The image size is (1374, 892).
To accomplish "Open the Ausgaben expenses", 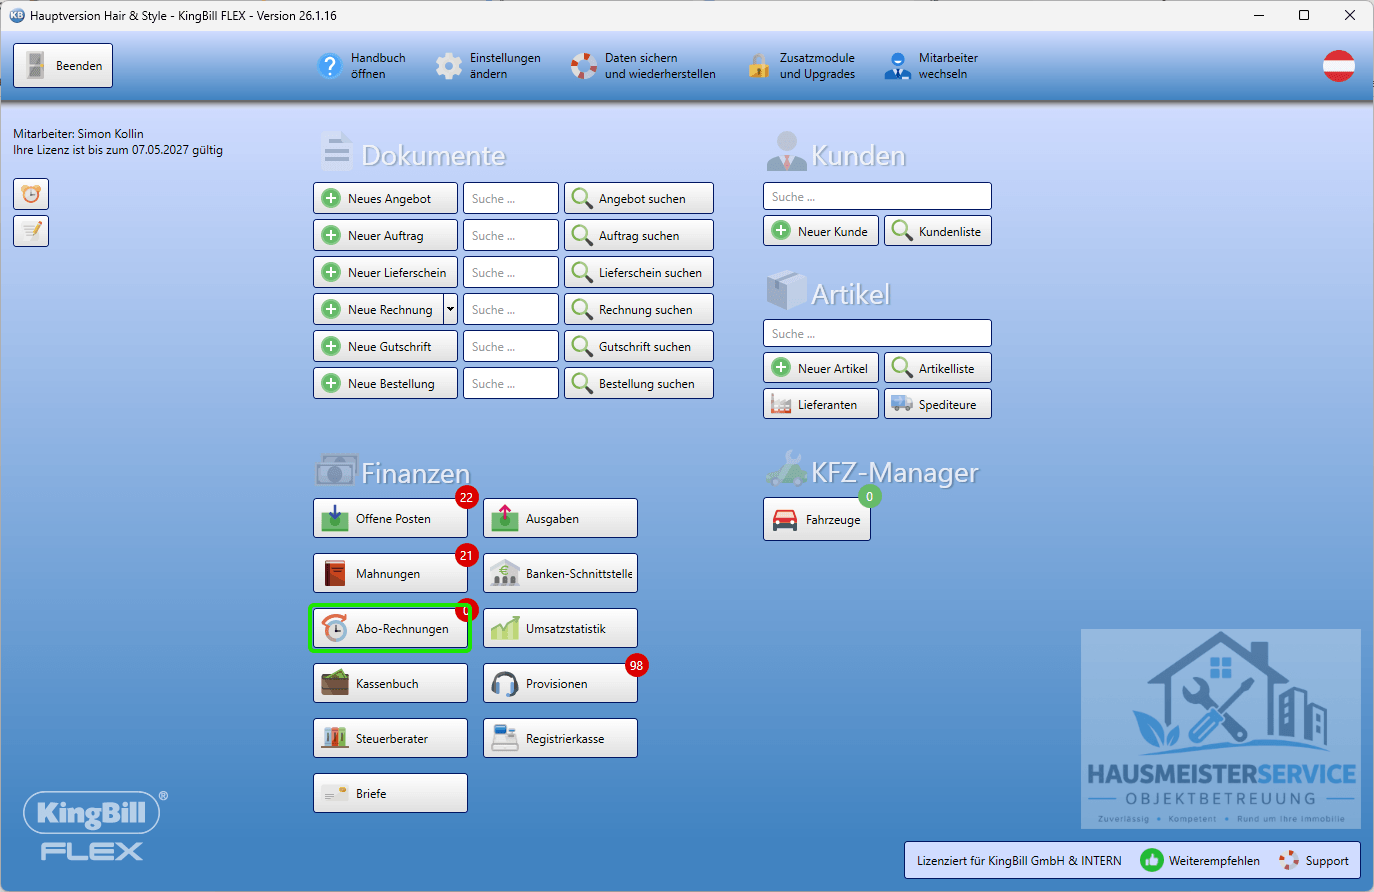I will (x=560, y=519).
